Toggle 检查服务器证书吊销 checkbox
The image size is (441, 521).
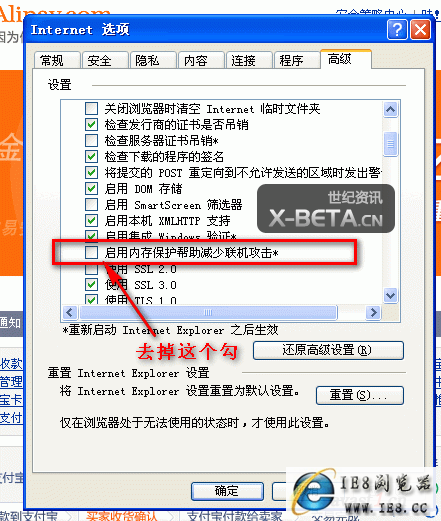pos(91,140)
